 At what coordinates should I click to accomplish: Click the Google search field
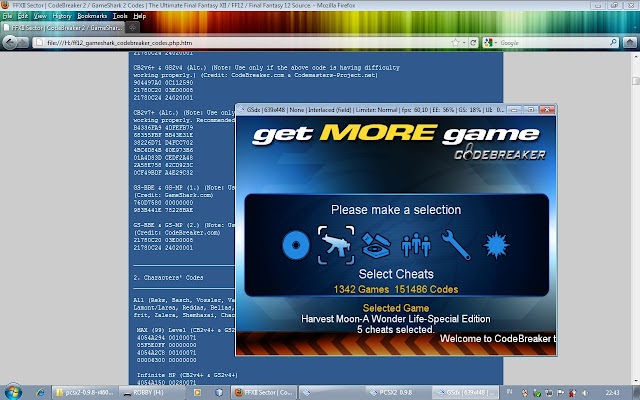click(x=553, y=42)
